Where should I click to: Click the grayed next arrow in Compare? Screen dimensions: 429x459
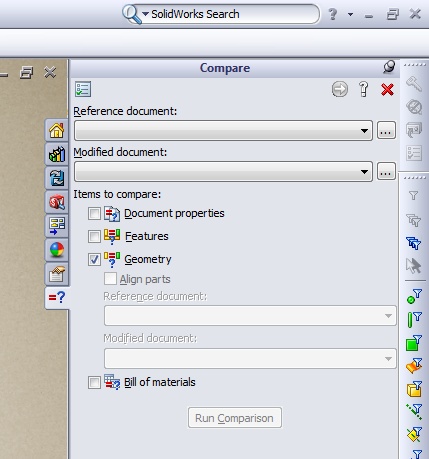340,89
